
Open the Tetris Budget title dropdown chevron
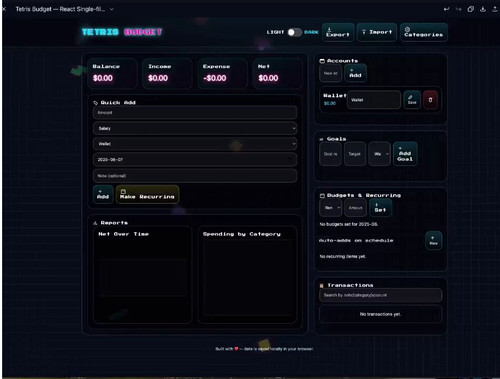coord(112,9)
